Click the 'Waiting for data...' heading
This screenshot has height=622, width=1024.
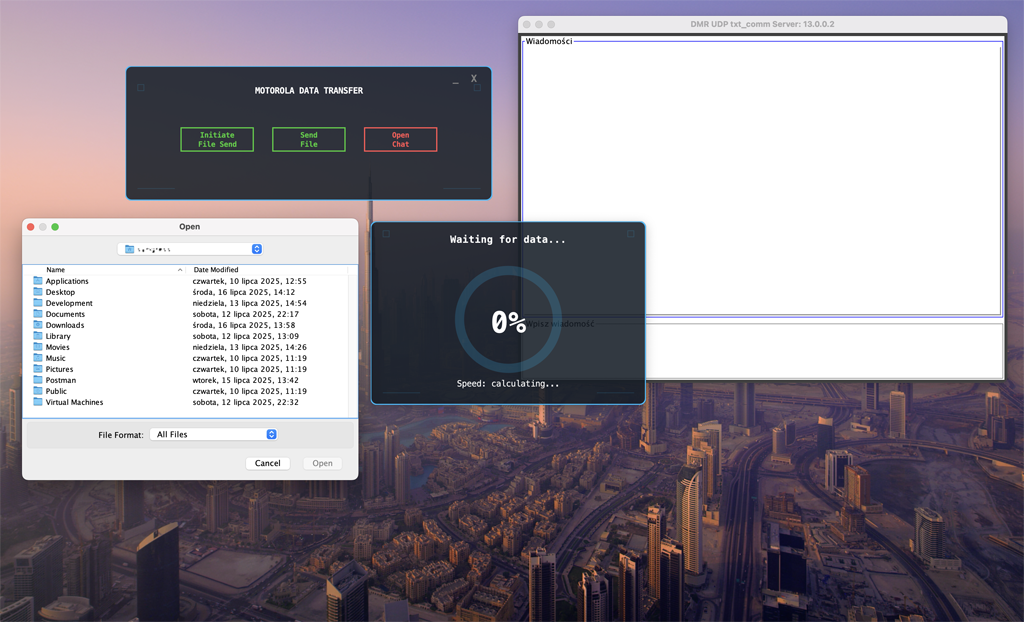(507, 240)
